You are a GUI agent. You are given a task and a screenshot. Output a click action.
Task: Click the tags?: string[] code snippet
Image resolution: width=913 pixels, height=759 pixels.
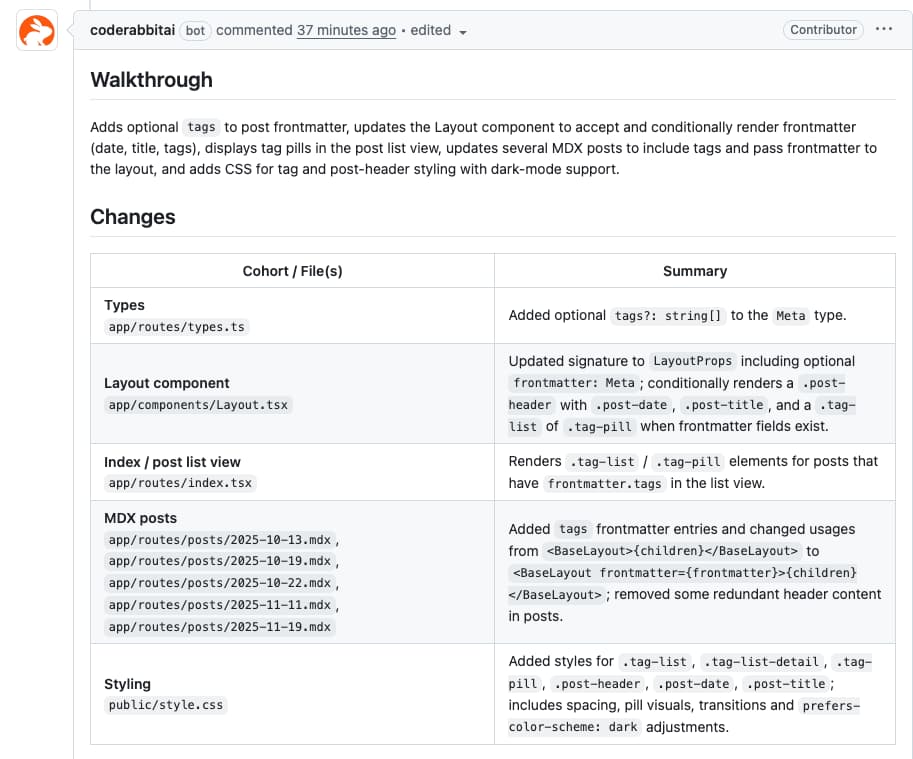tap(668, 315)
